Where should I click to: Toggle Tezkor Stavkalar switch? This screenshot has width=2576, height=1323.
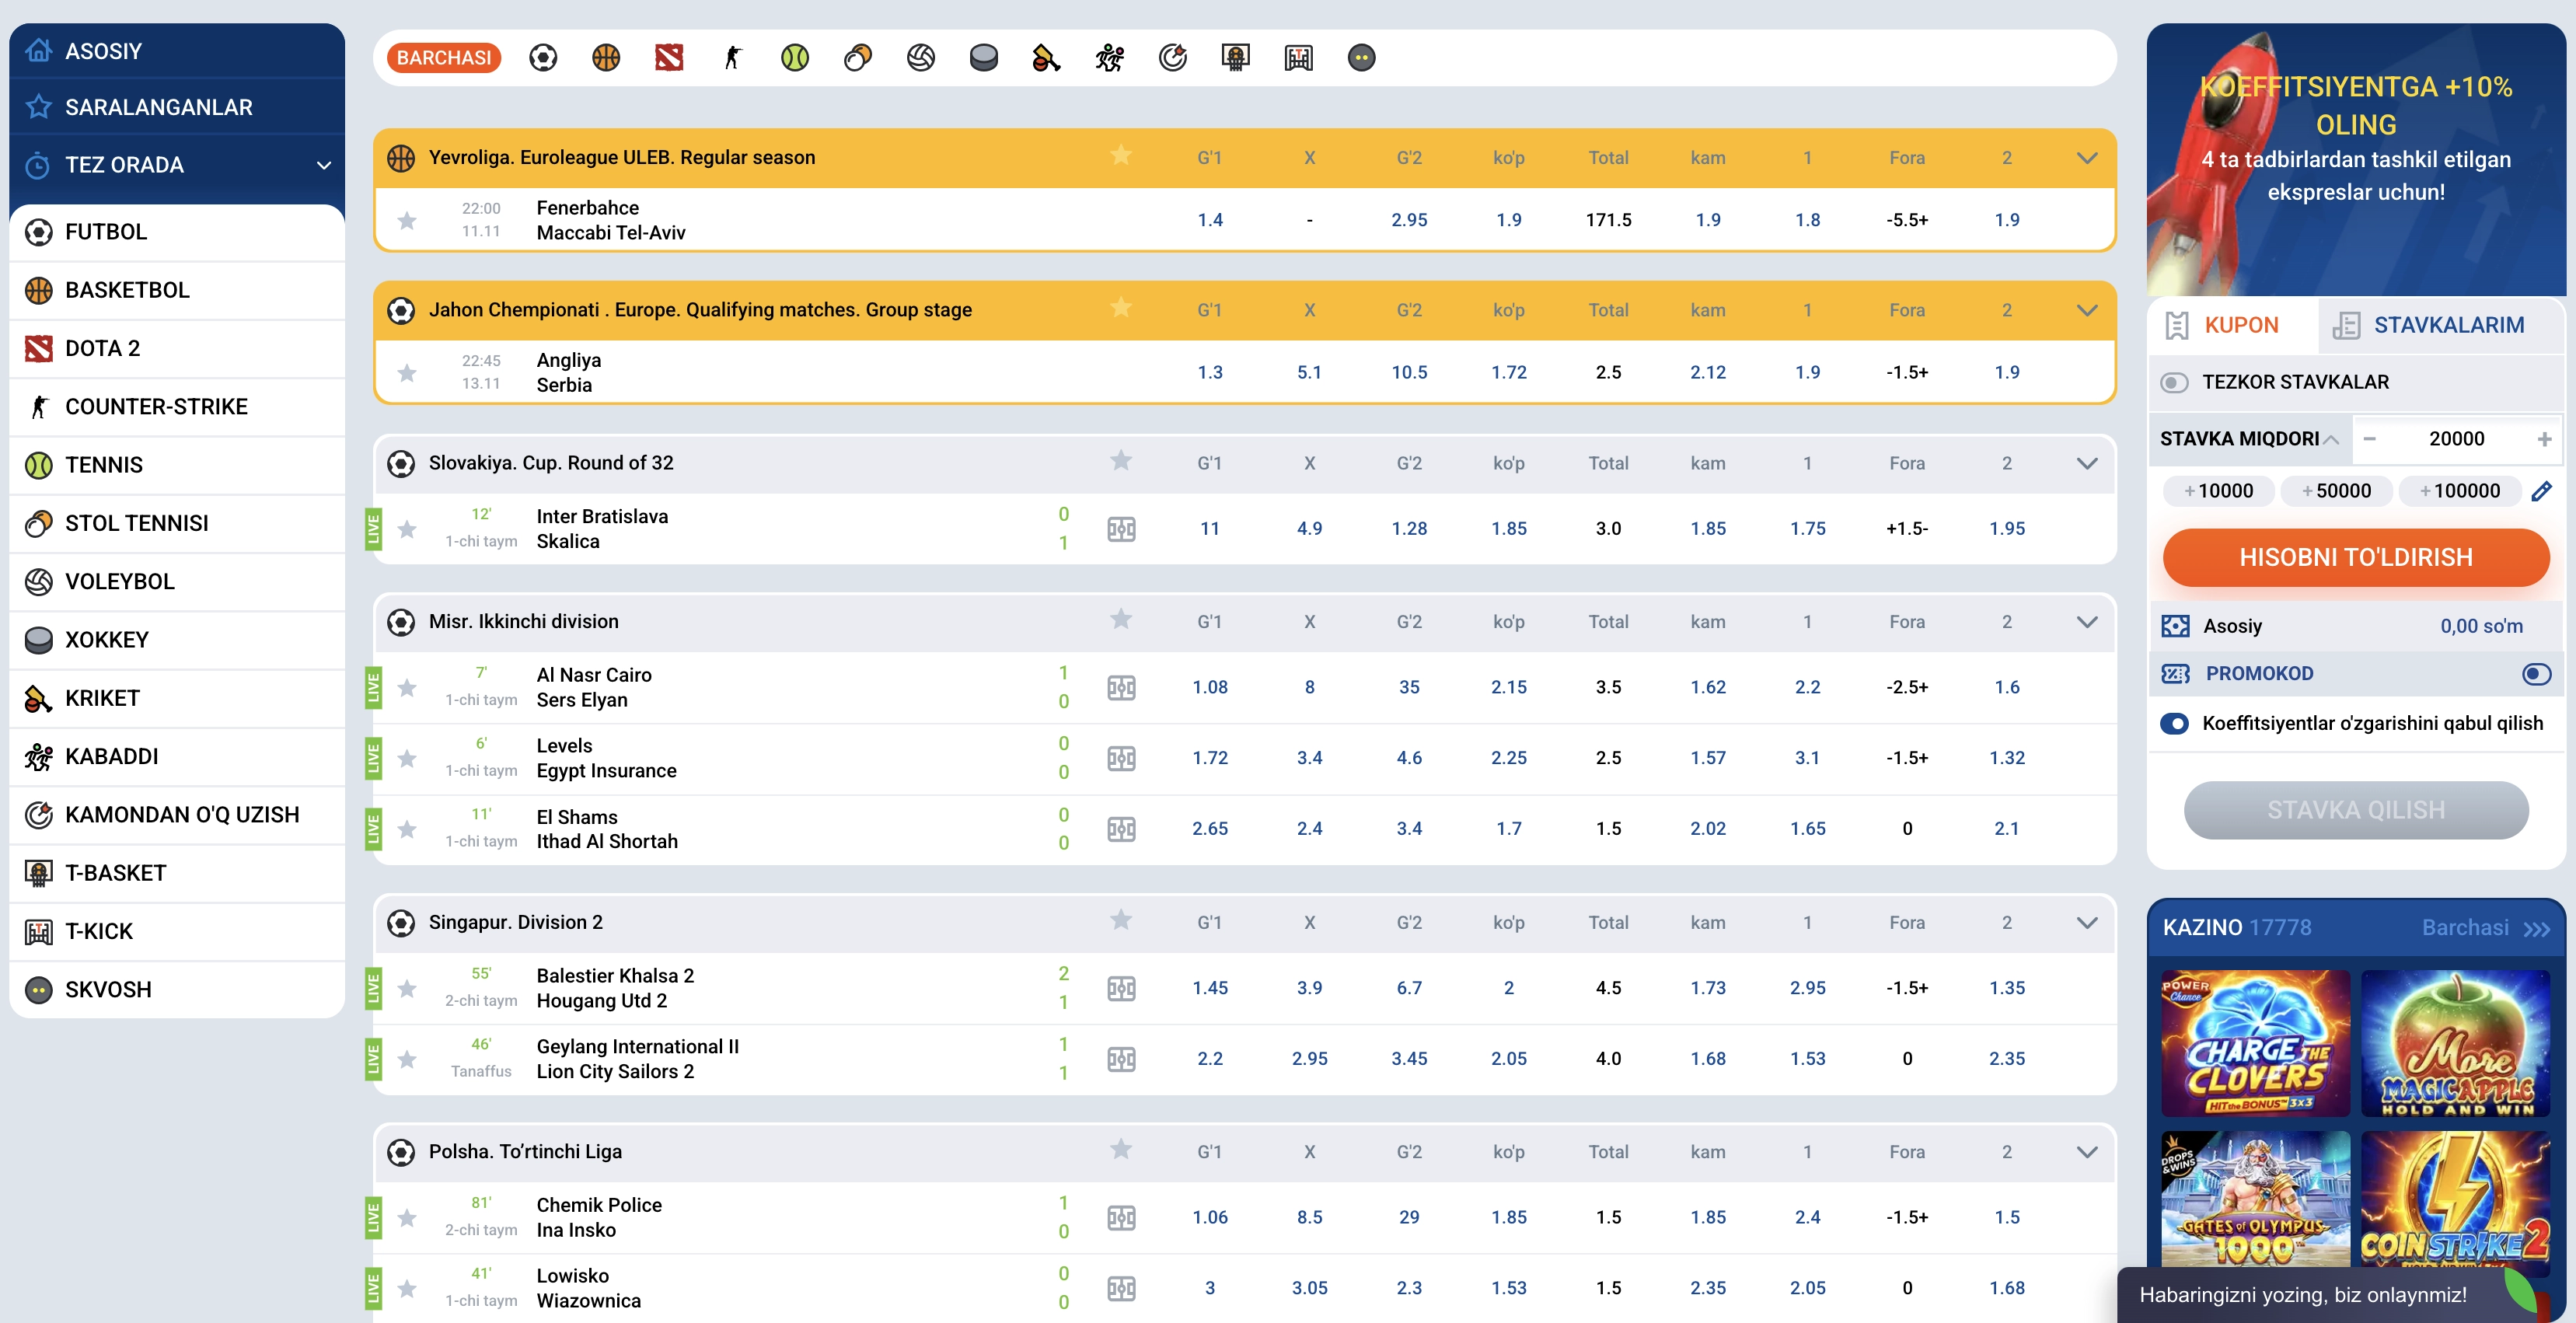tap(2174, 382)
